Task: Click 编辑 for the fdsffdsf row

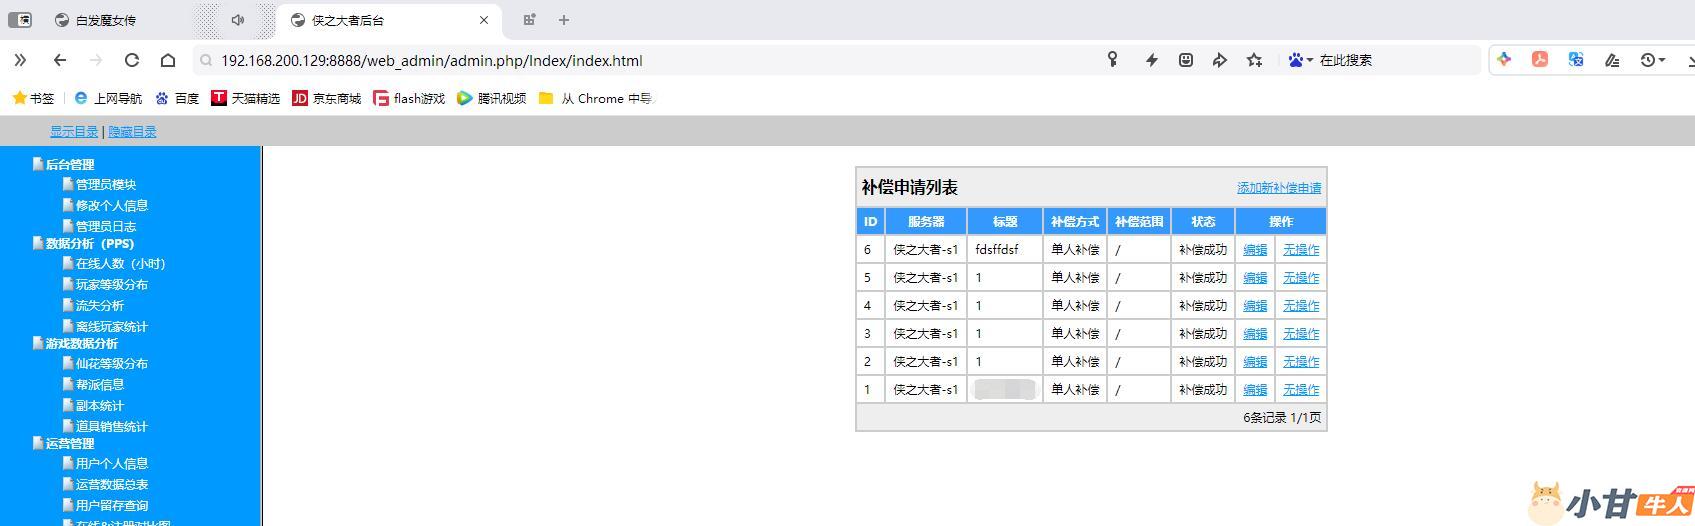Action: [1255, 250]
